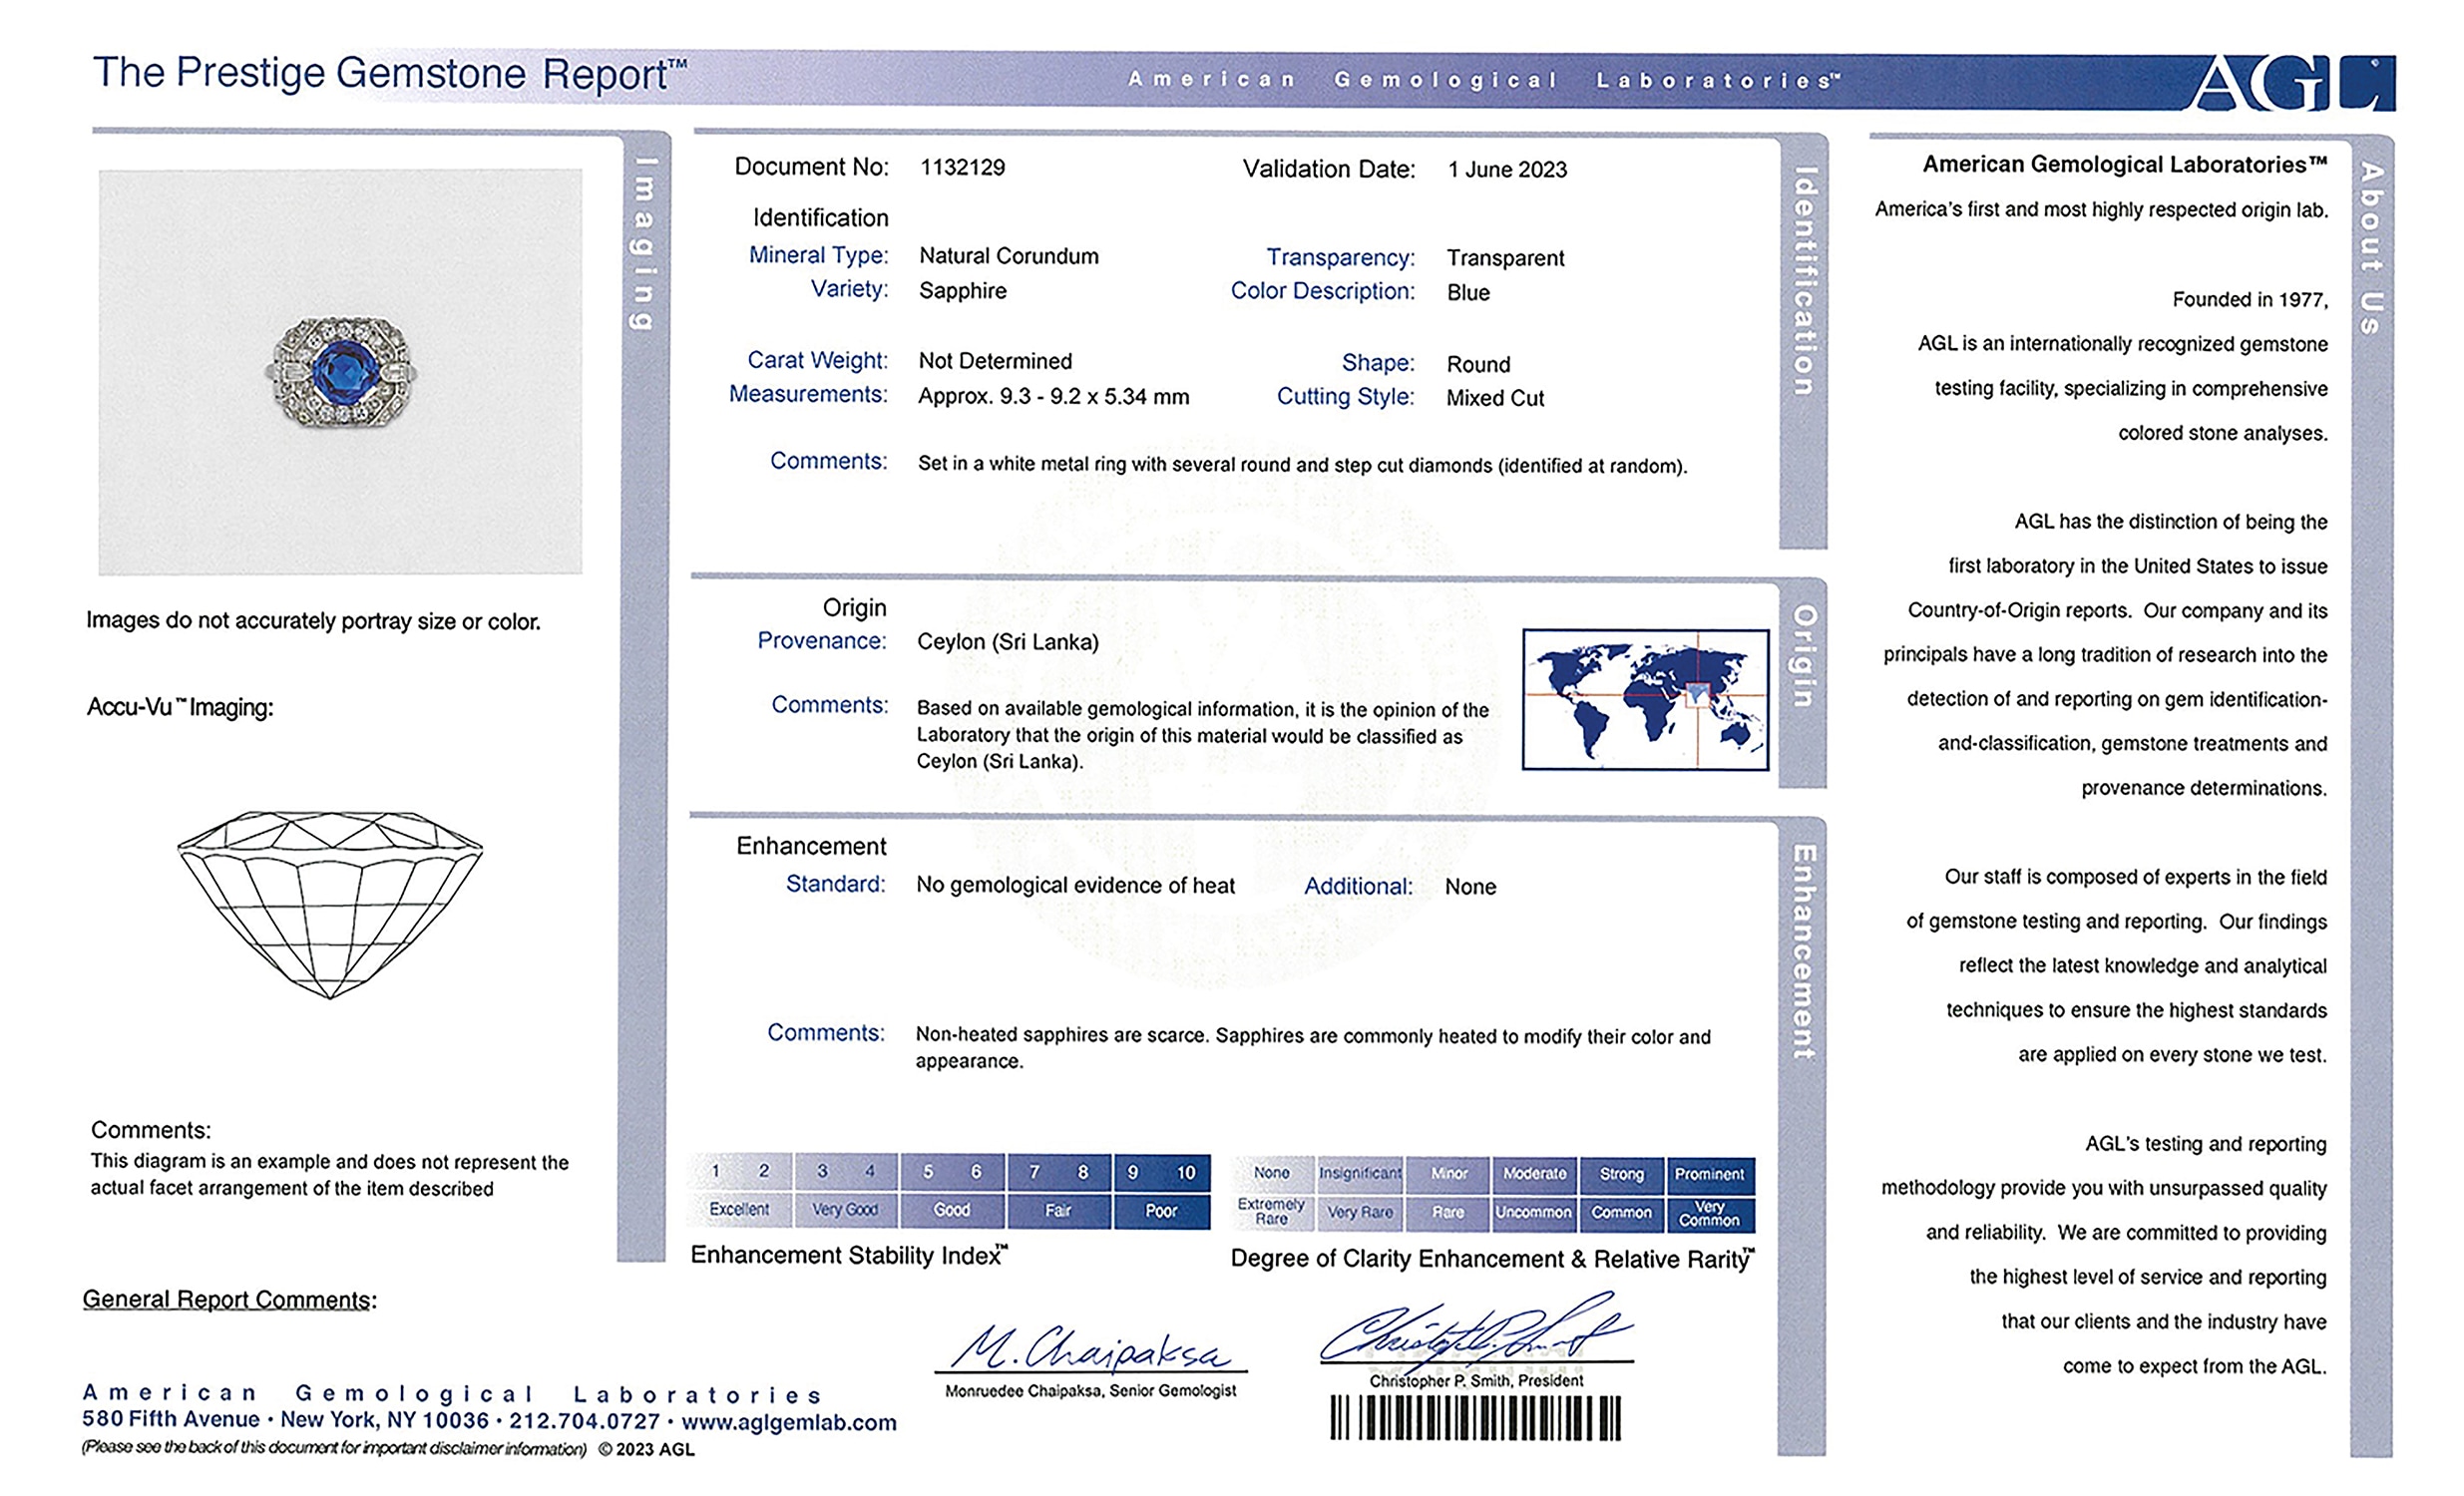Click the Extremely Rare rarity cell

coord(1271,1212)
